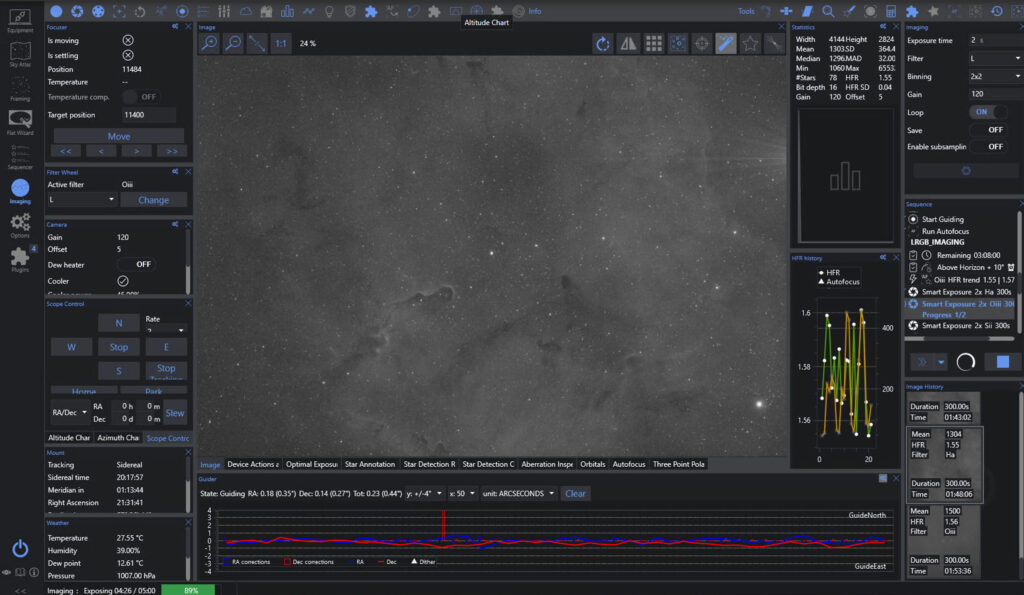Show the light bulb flat panel view

click(x=329, y=11)
